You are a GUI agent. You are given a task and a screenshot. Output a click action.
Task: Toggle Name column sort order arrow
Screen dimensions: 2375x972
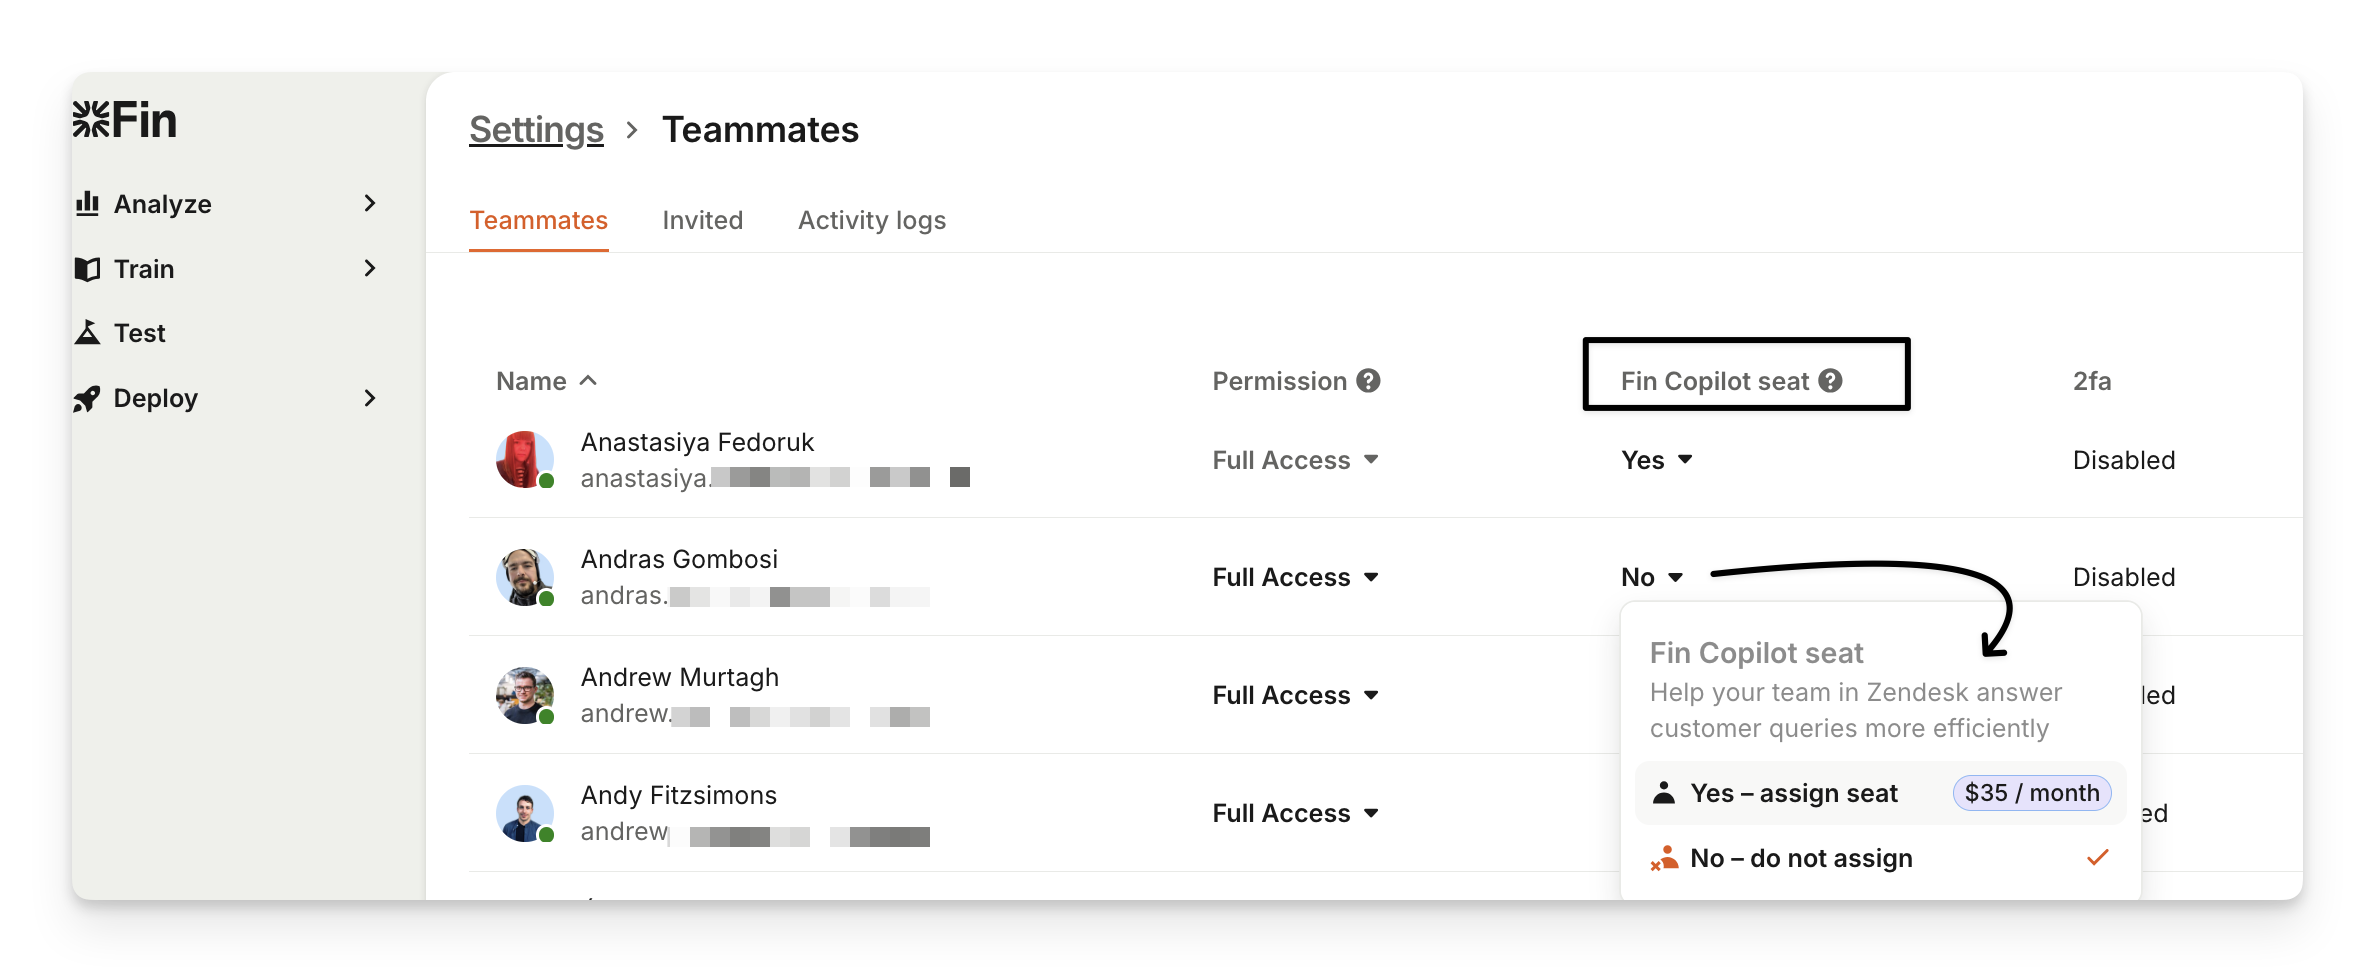tap(588, 381)
